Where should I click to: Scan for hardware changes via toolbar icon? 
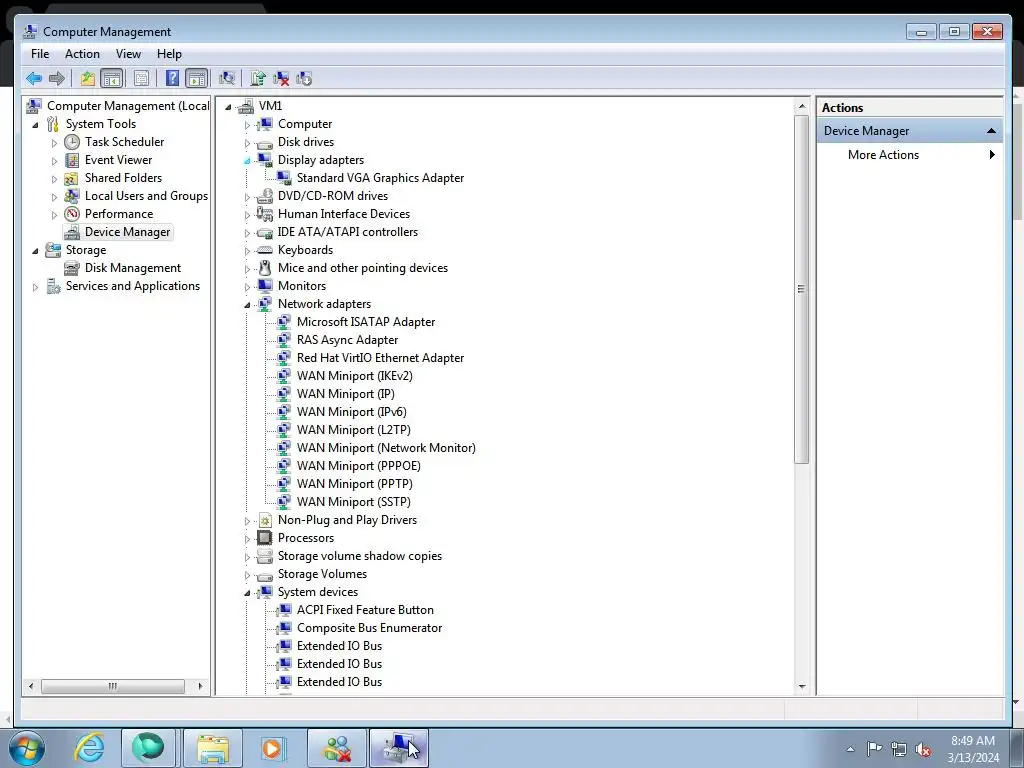(227, 78)
